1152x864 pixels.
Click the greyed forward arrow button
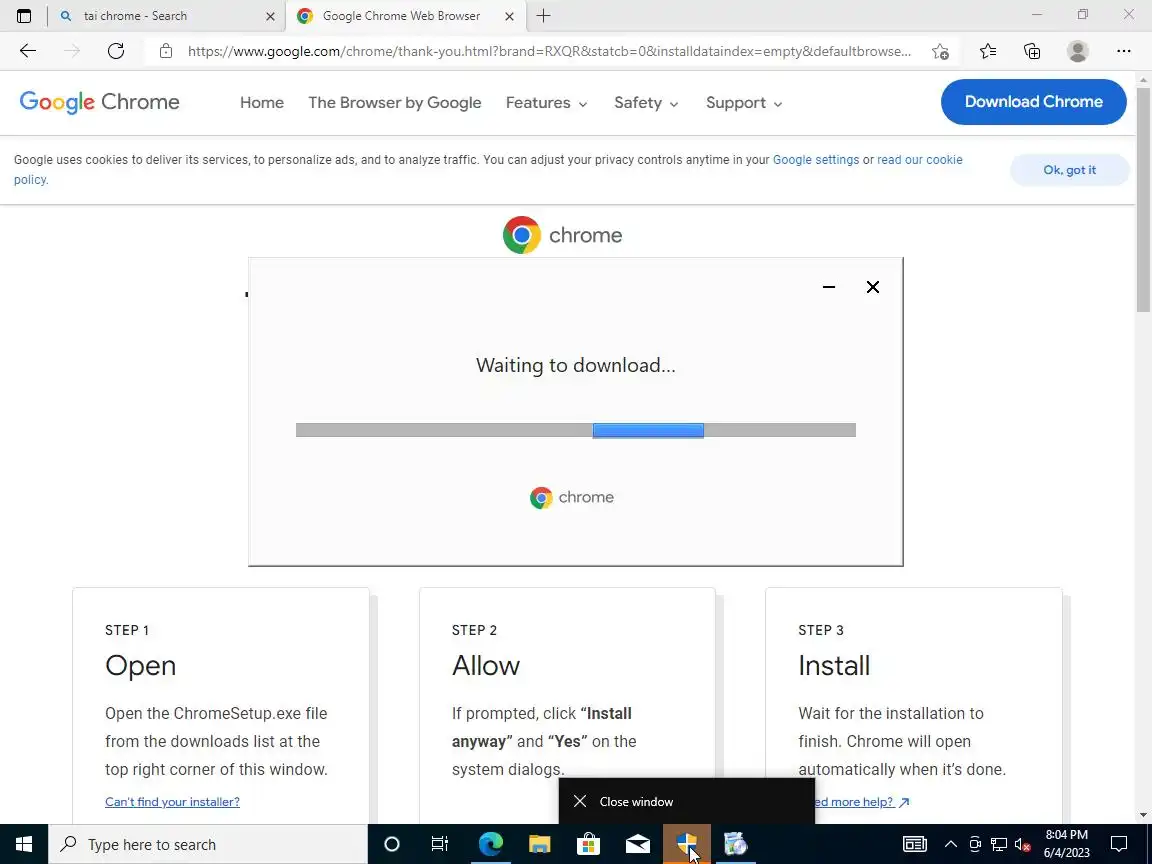[71, 51]
